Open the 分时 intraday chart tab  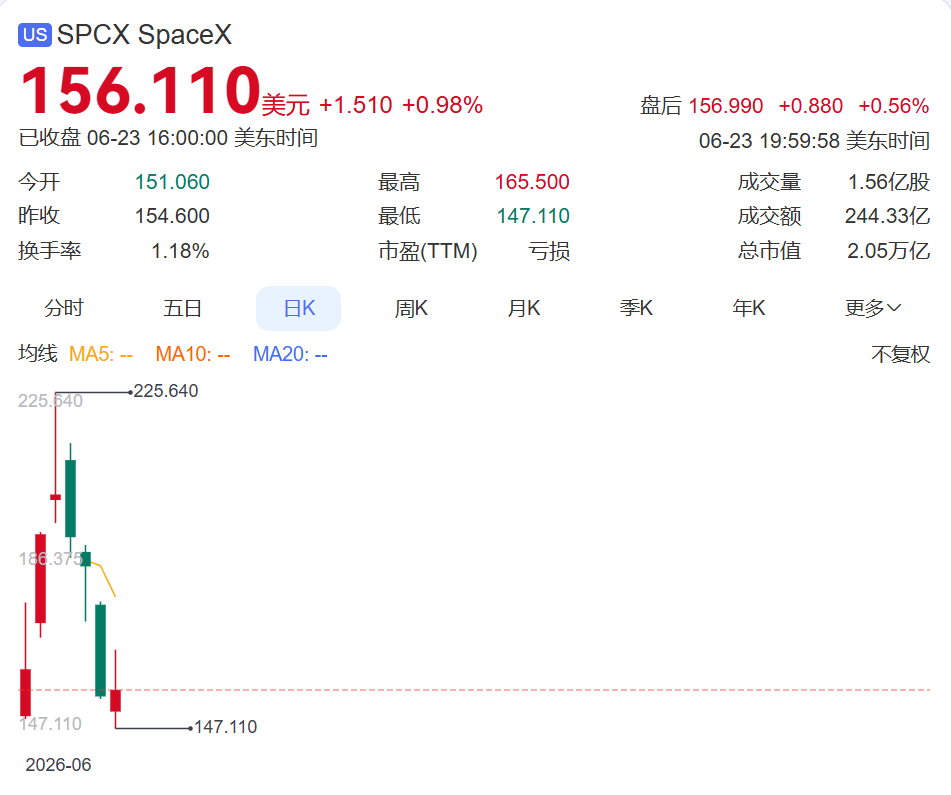point(64,308)
